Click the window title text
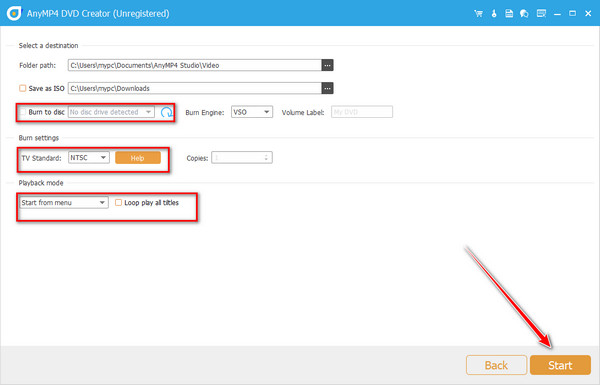Viewport: 600px width, 385px height. (98, 14)
